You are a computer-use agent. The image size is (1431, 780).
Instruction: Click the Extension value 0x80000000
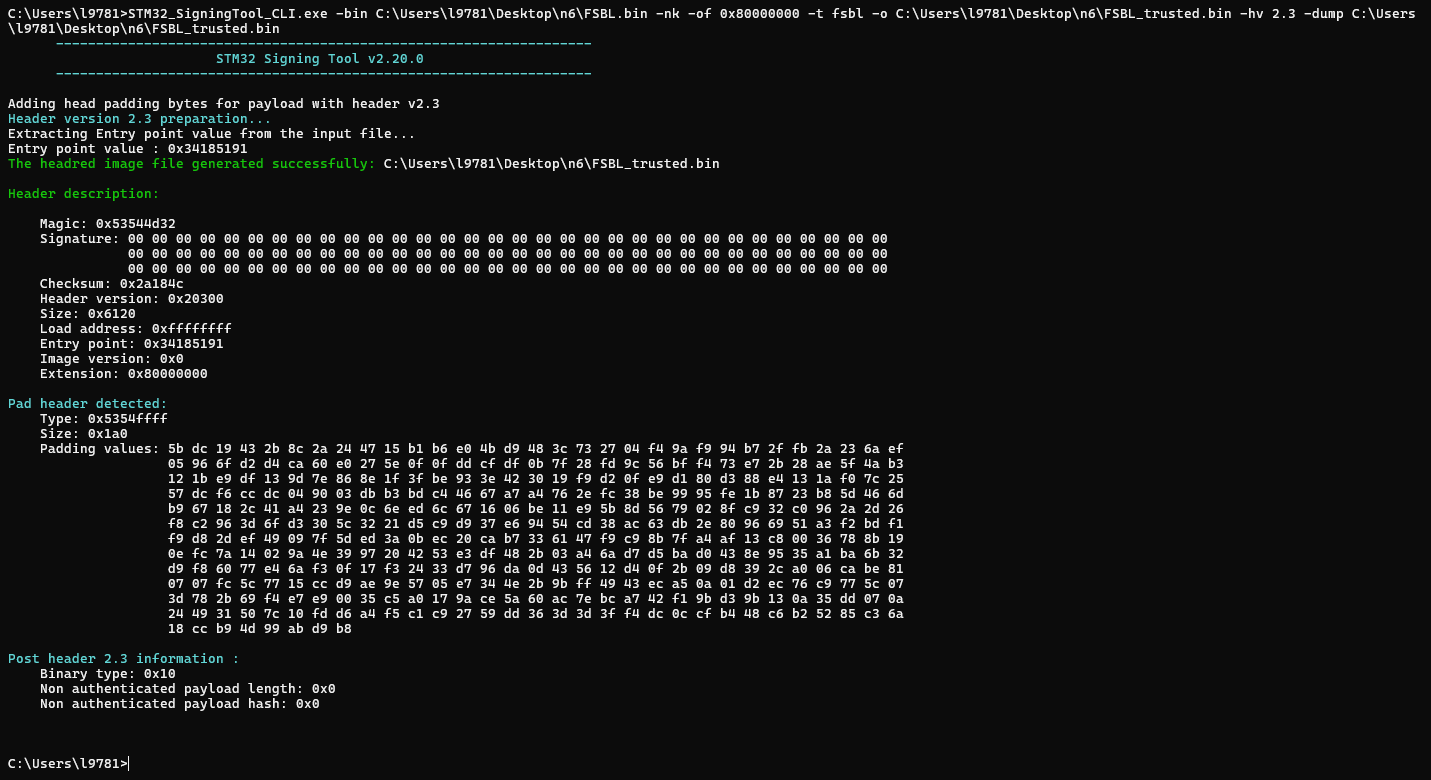(167, 374)
